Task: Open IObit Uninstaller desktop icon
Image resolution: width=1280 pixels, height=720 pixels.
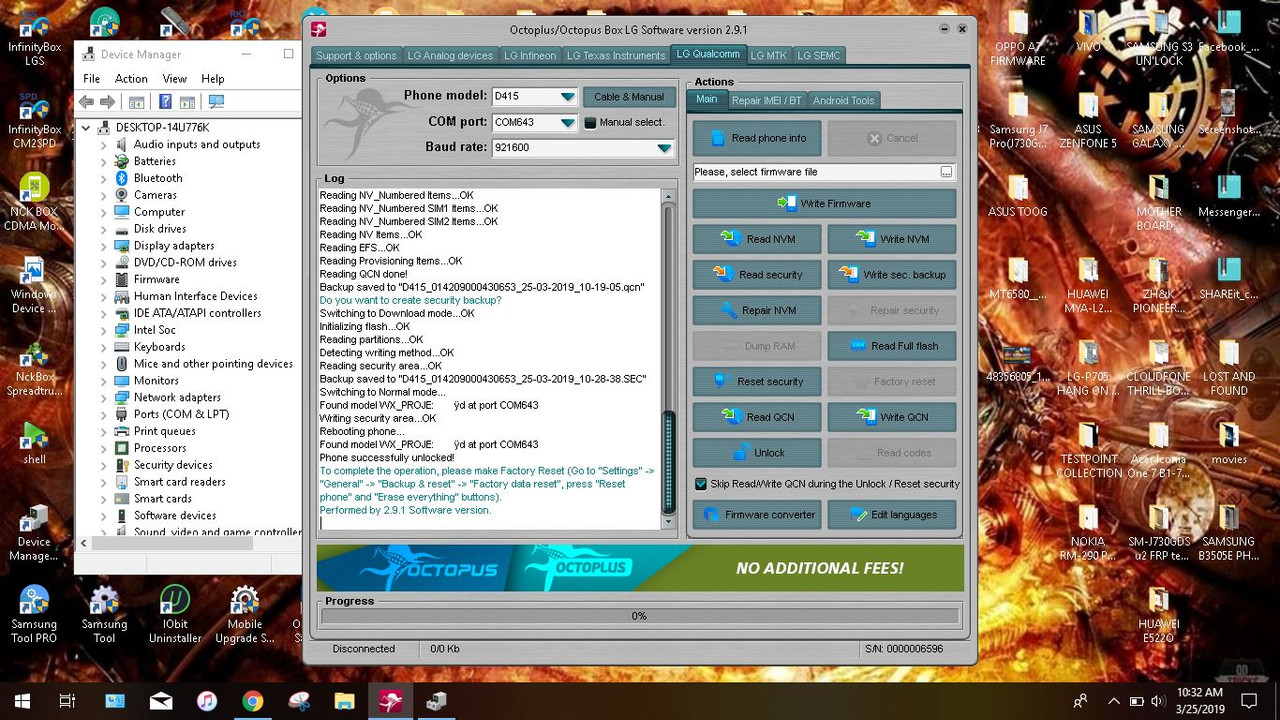Action: point(175,614)
